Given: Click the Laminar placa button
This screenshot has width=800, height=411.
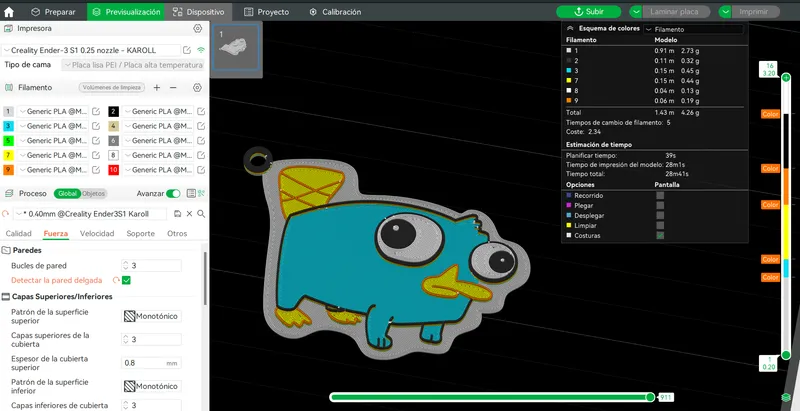Looking at the screenshot, I should pyautogui.click(x=677, y=12).
